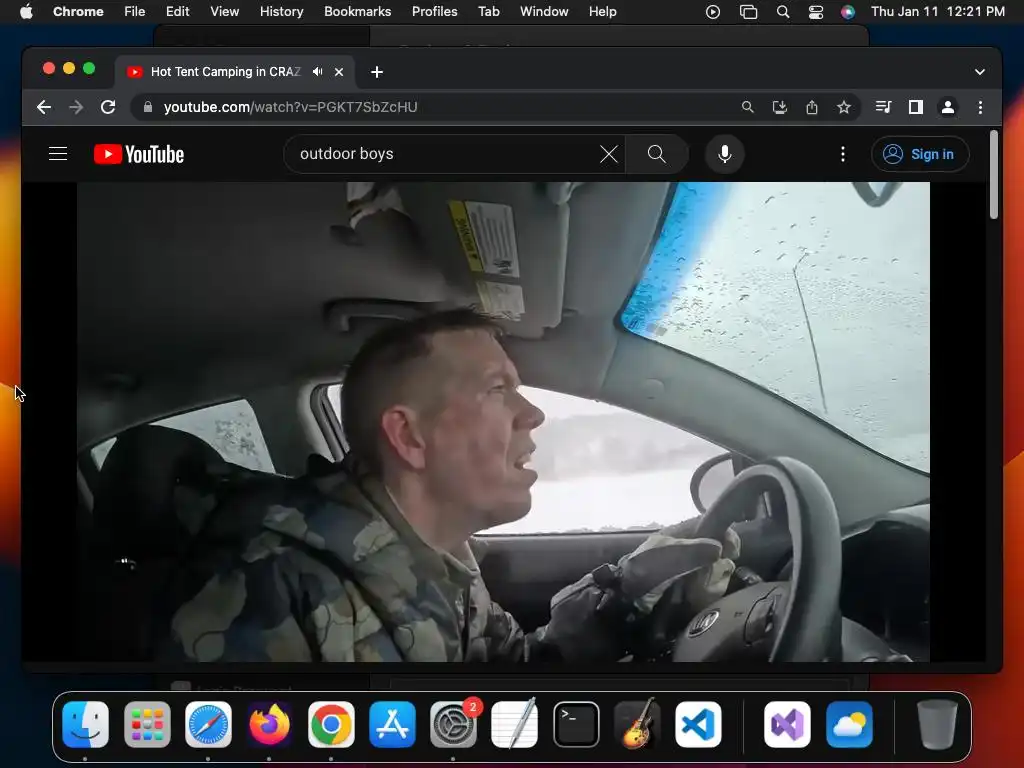Select the Hot Tent Camping tab
Image resolution: width=1024 pixels, height=768 pixels.
point(225,72)
